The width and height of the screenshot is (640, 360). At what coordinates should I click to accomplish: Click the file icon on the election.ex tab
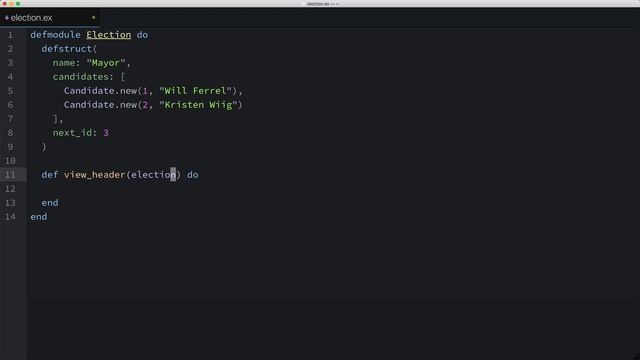pos(7,18)
